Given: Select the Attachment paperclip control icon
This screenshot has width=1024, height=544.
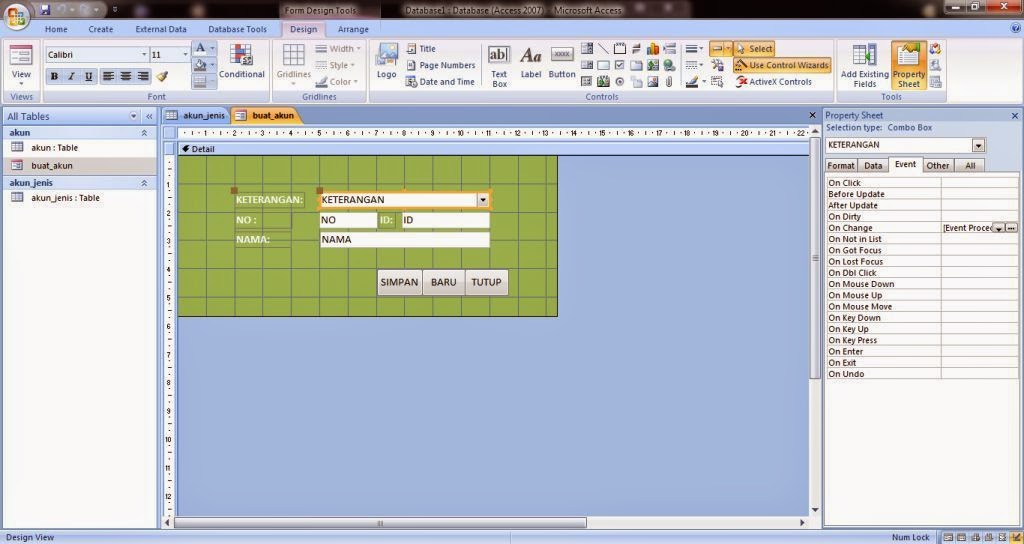Looking at the screenshot, I should pos(669,82).
